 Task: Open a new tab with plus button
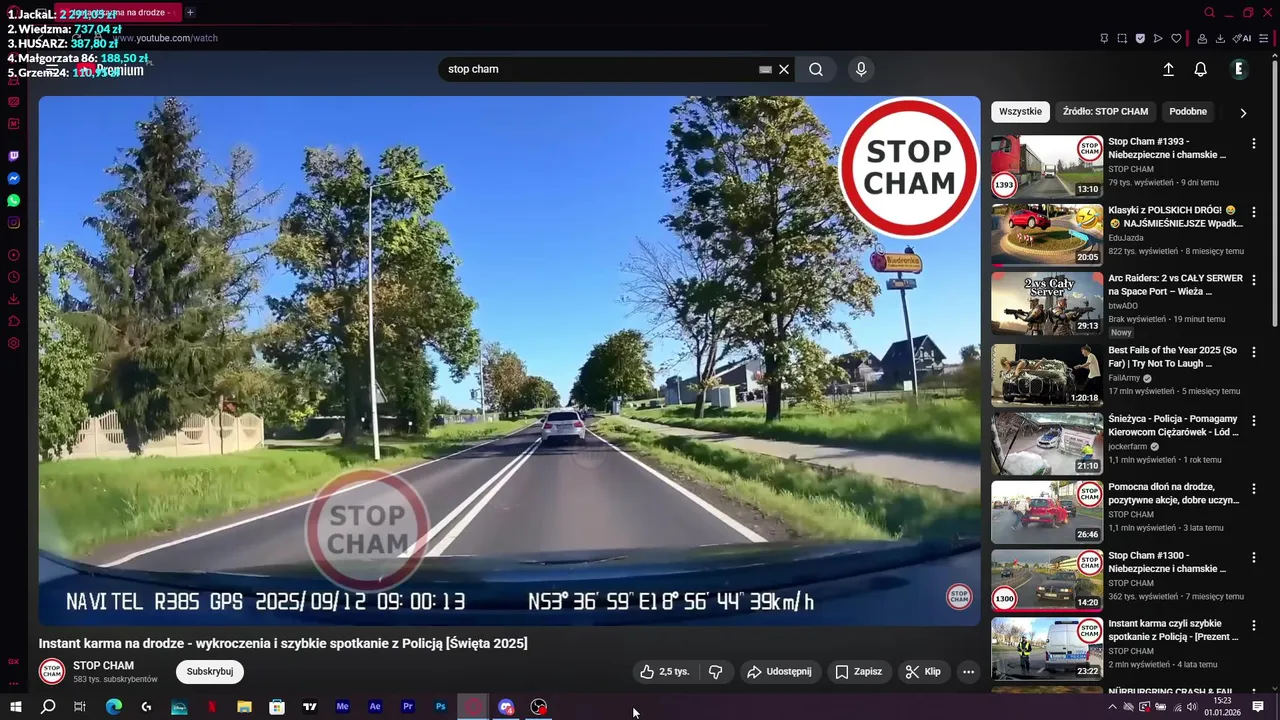point(190,12)
